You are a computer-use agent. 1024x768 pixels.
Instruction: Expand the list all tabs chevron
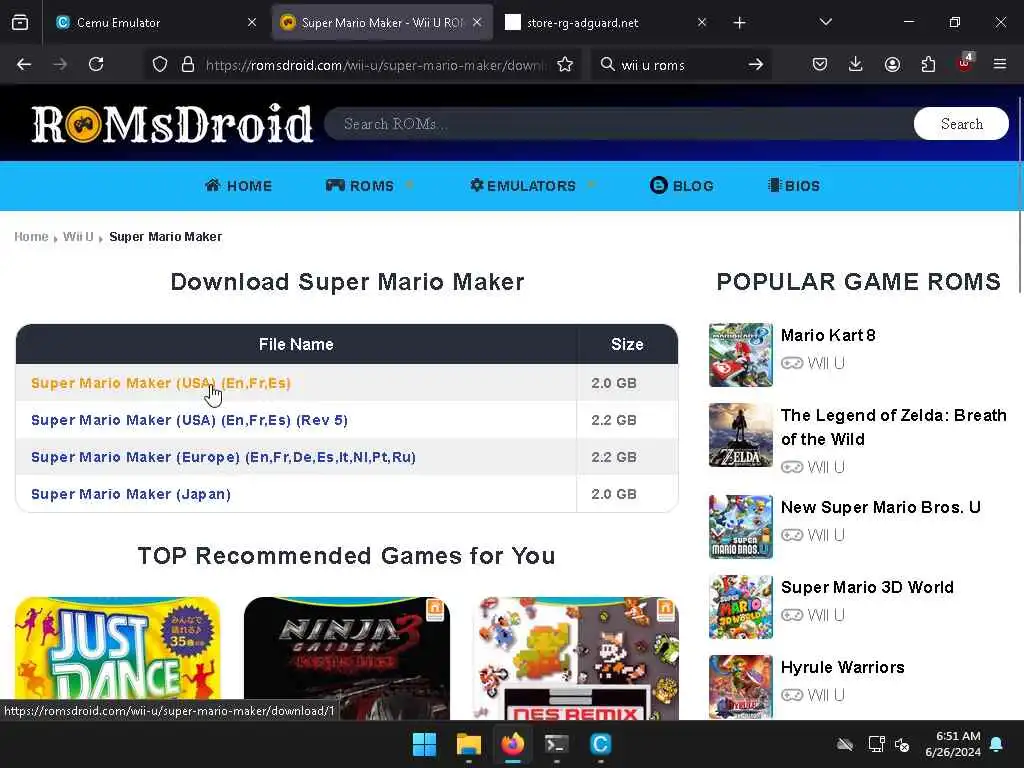825,22
